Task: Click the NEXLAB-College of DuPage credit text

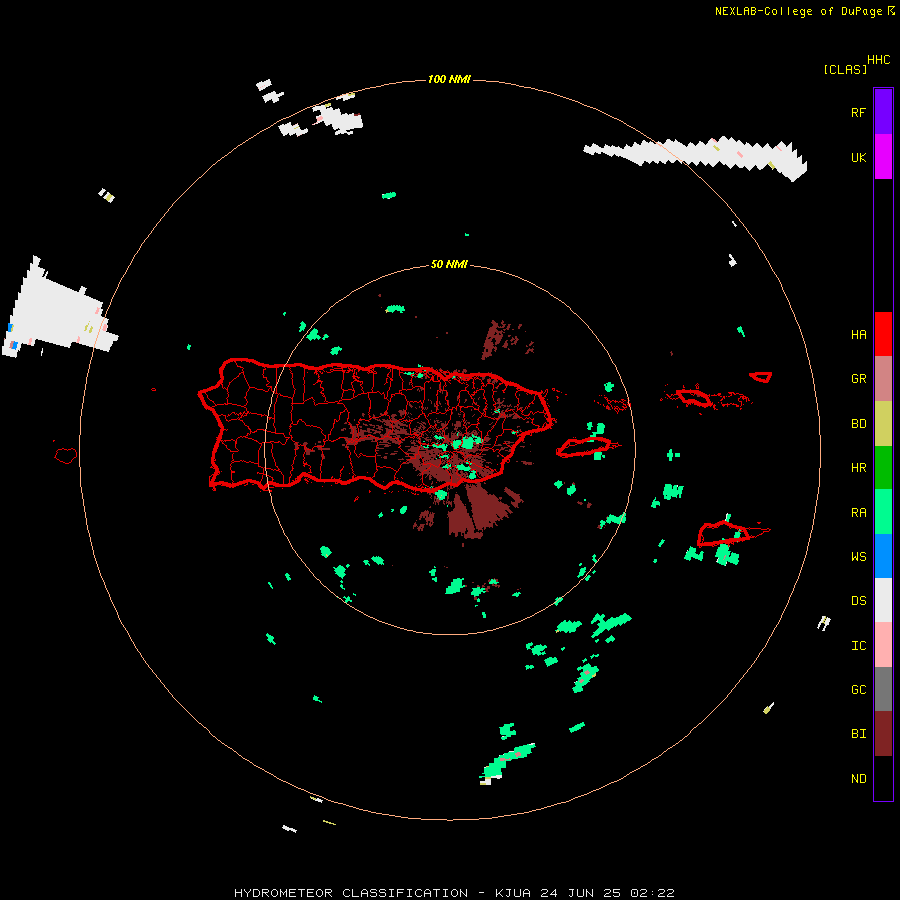Action: click(798, 11)
